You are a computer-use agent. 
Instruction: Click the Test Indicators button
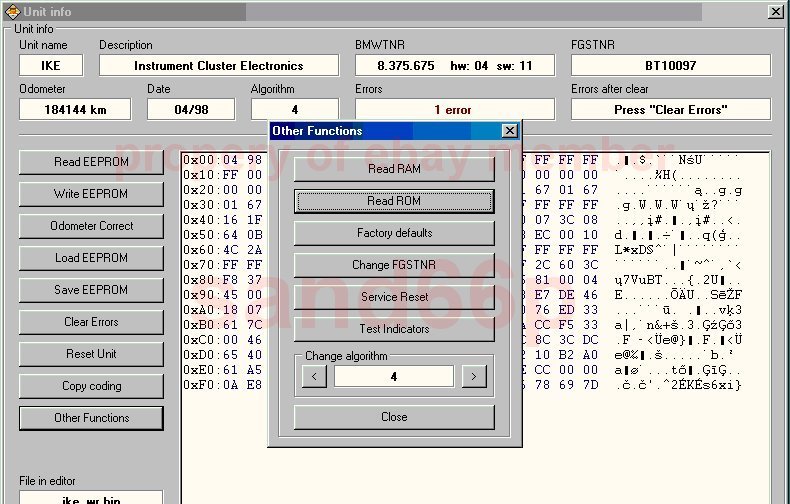coord(394,329)
